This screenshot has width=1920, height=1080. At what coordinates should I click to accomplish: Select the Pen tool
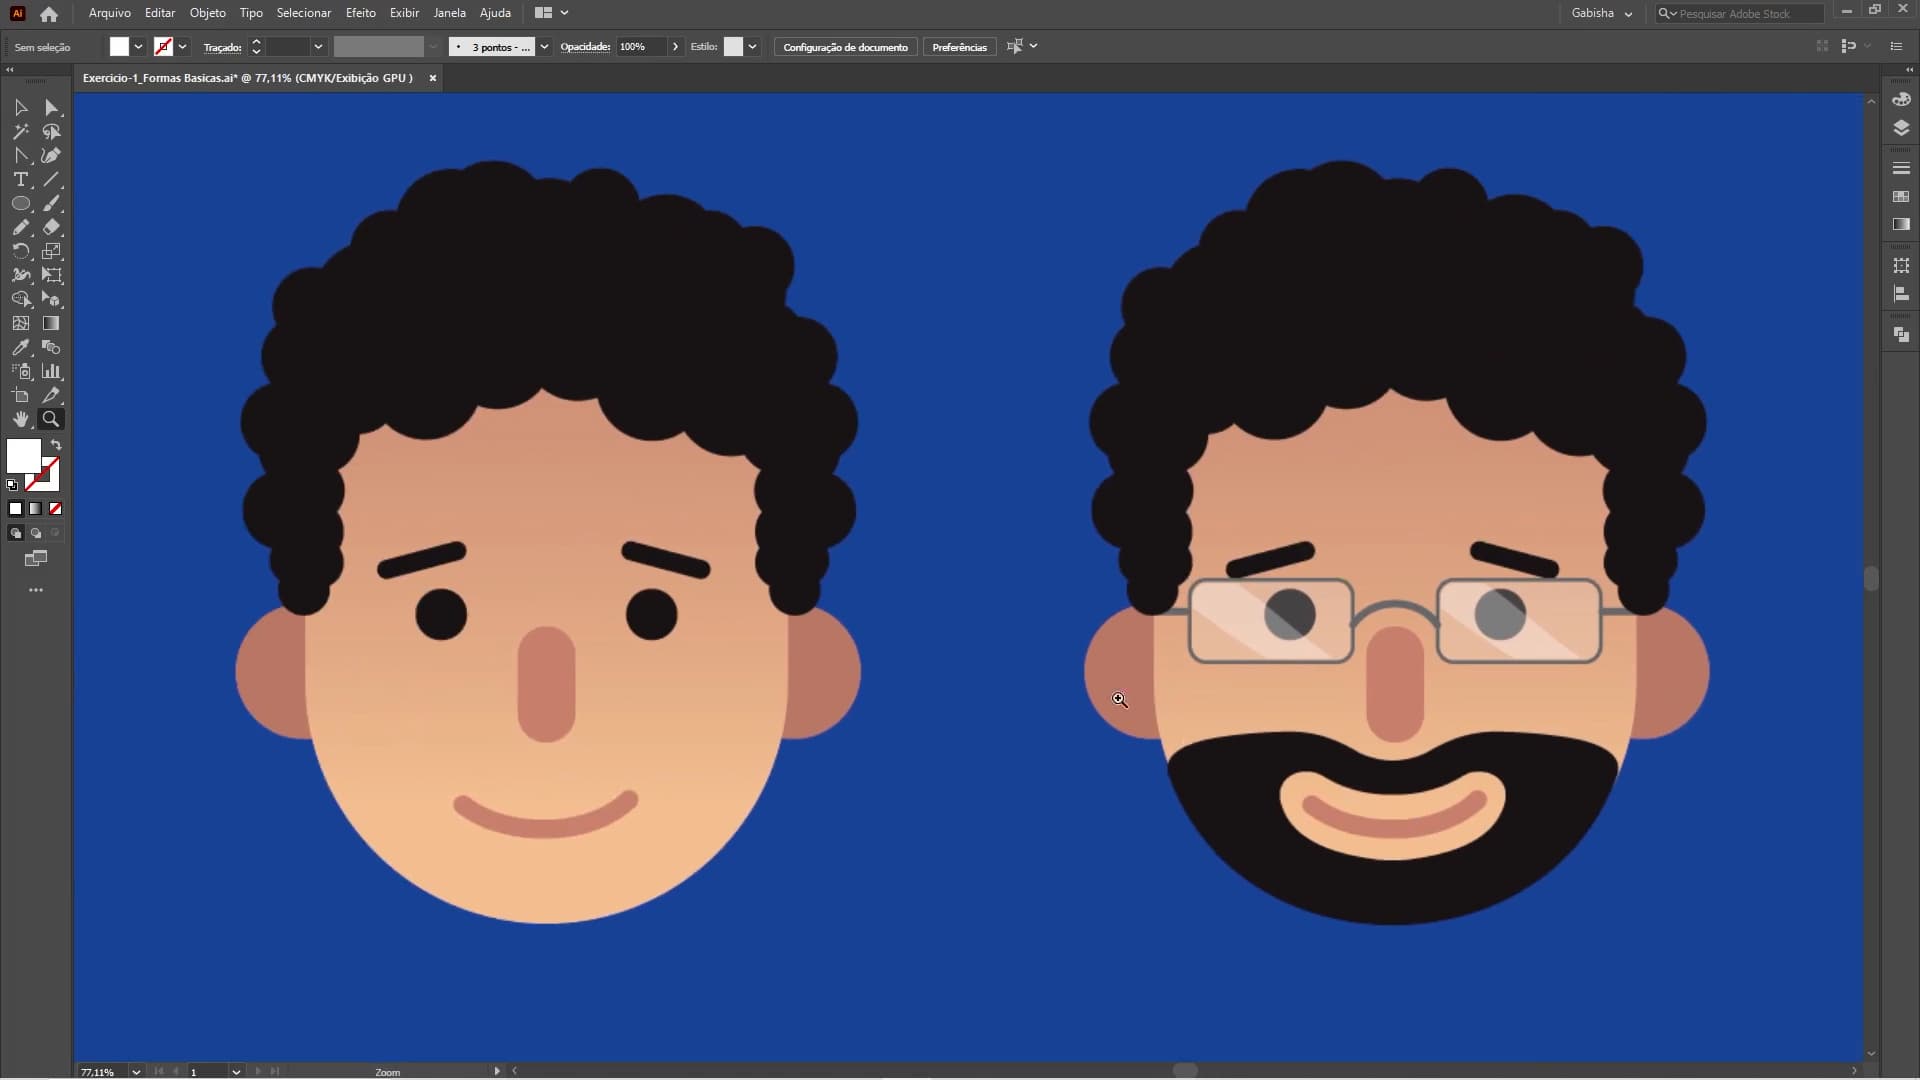(21, 155)
